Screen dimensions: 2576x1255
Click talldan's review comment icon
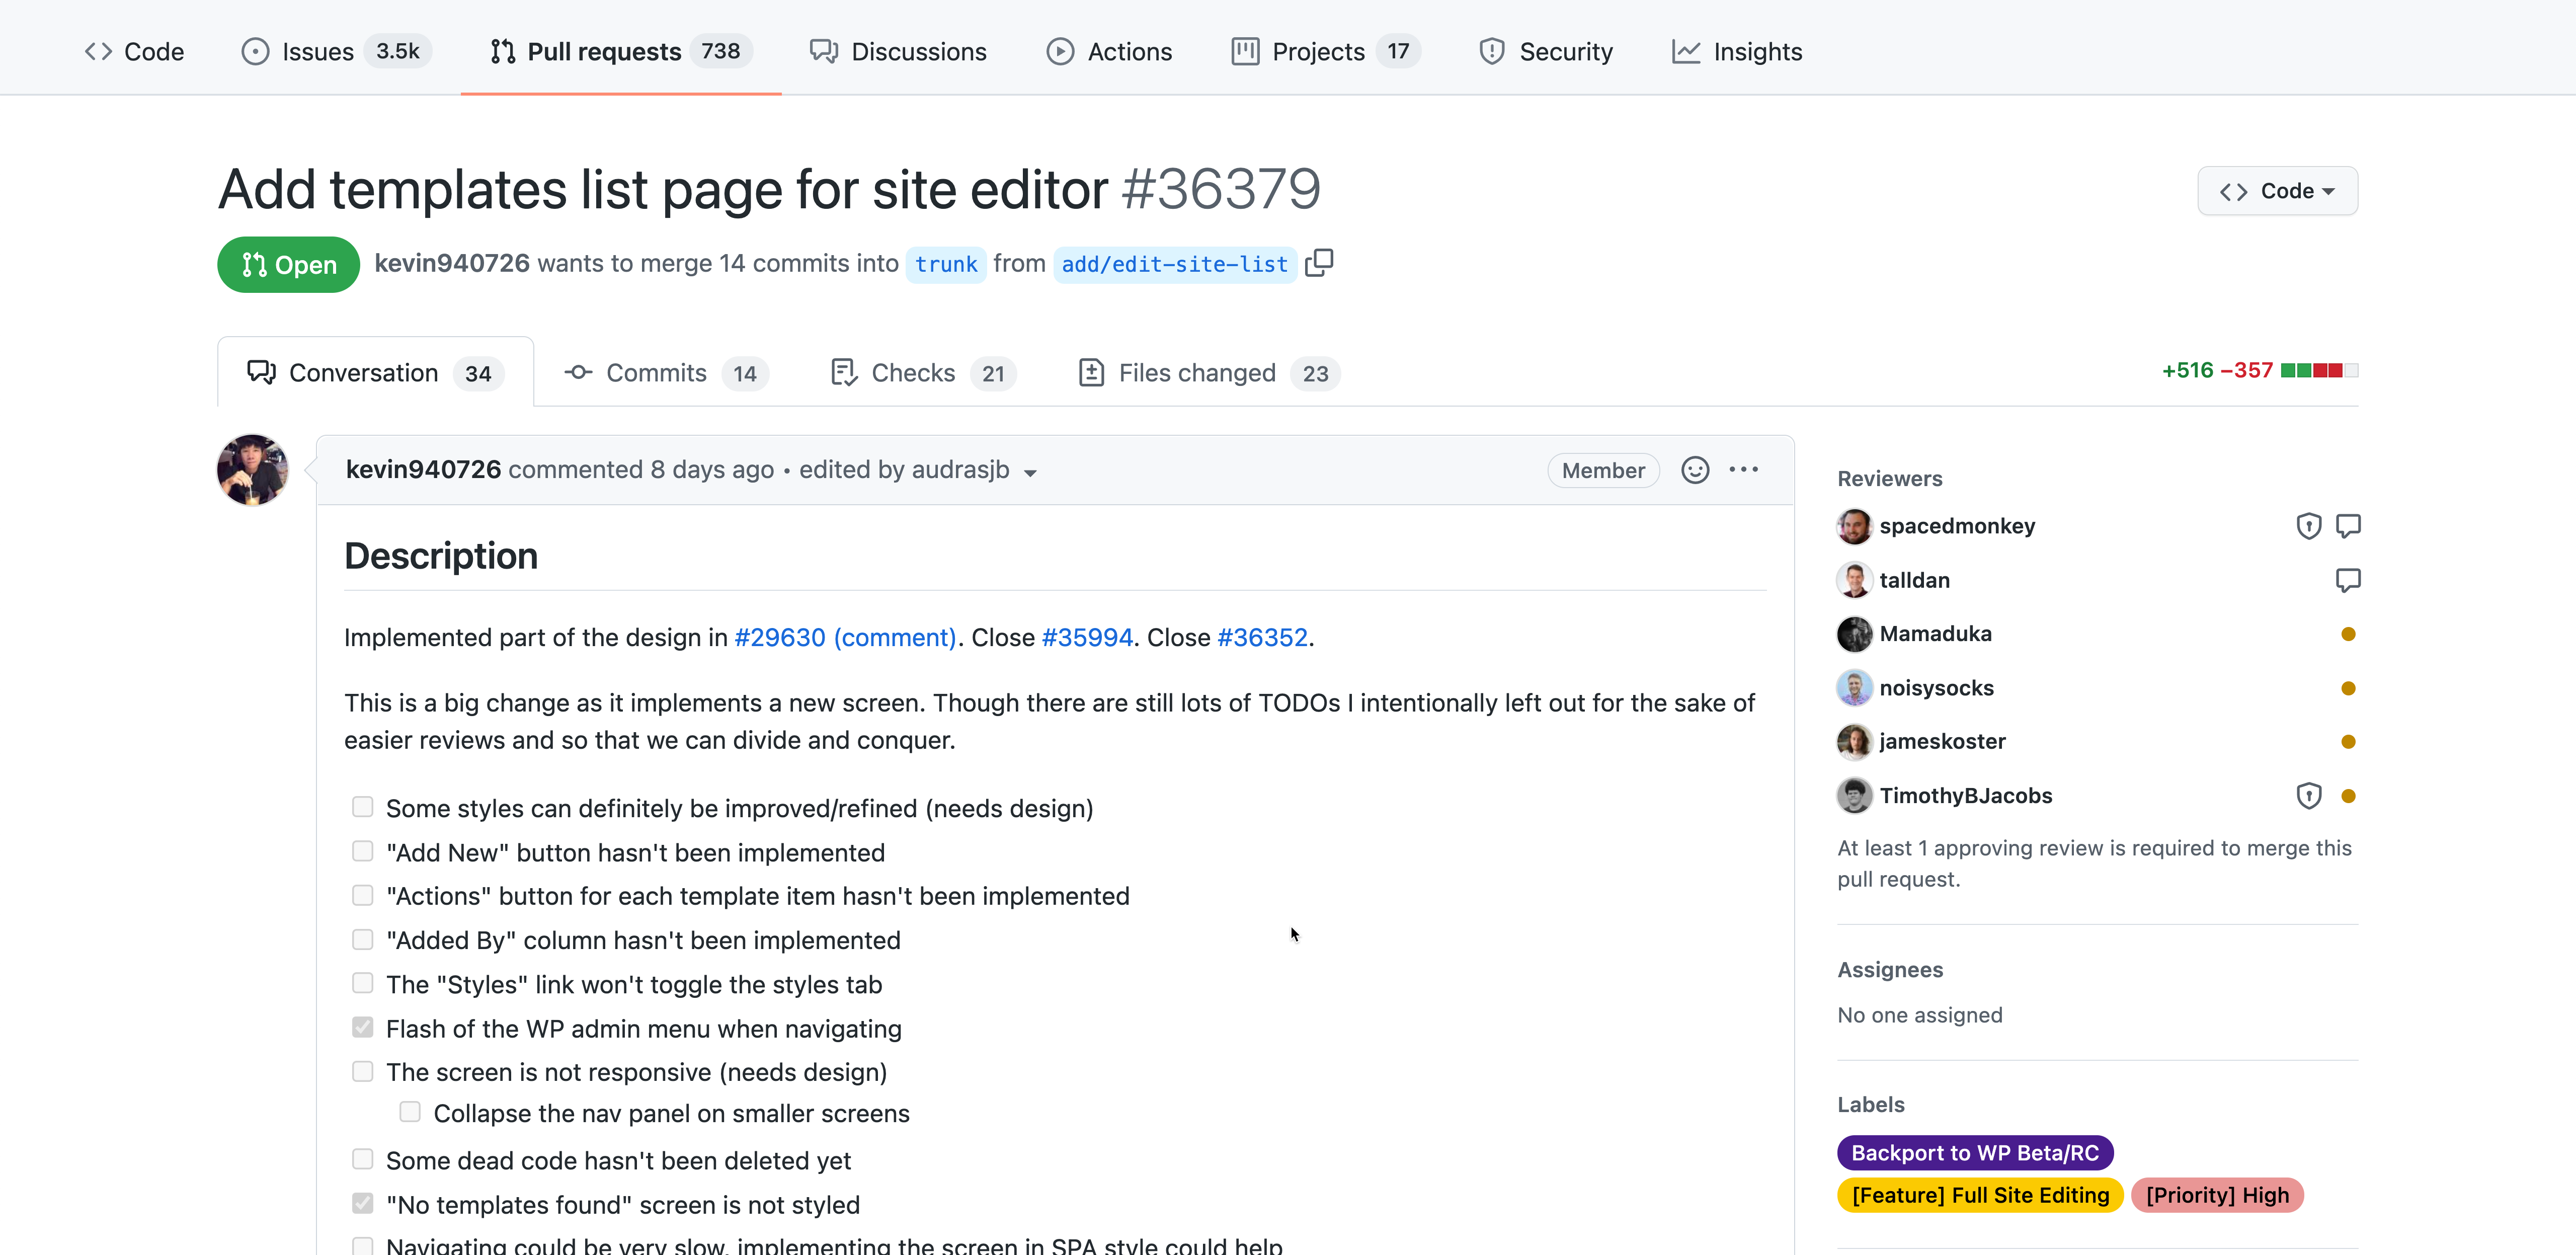[x=2348, y=580]
